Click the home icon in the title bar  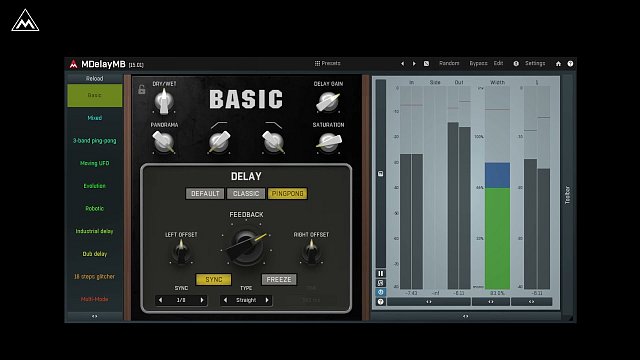(x=558, y=64)
